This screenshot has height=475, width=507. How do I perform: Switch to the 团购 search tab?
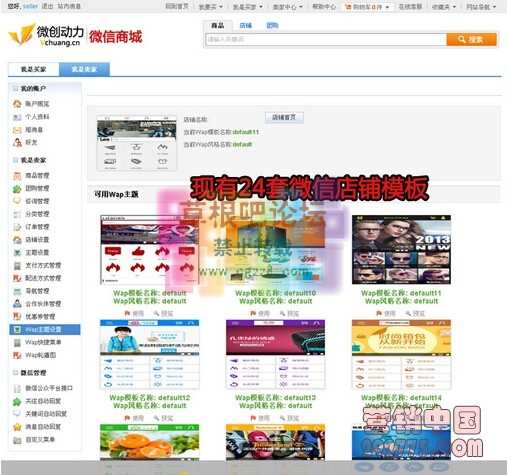coord(272,26)
